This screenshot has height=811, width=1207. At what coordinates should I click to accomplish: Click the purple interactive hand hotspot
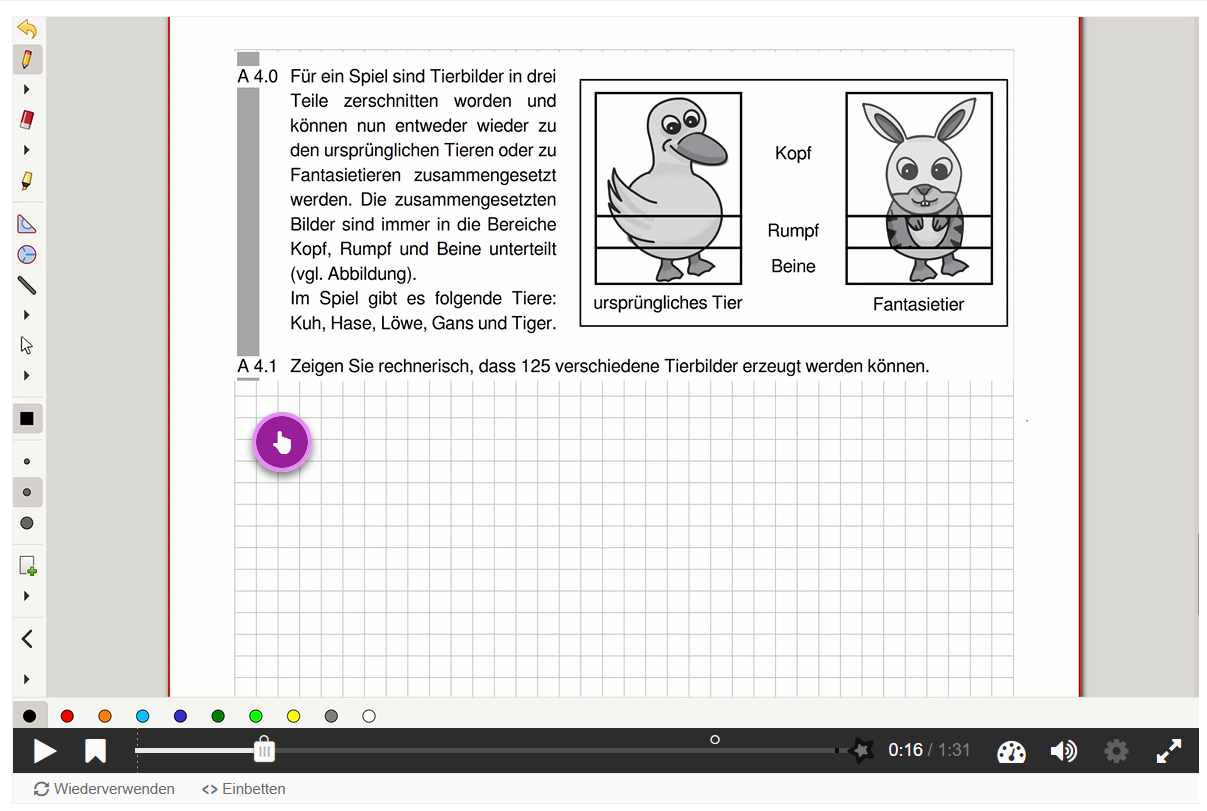tap(282, 442)
